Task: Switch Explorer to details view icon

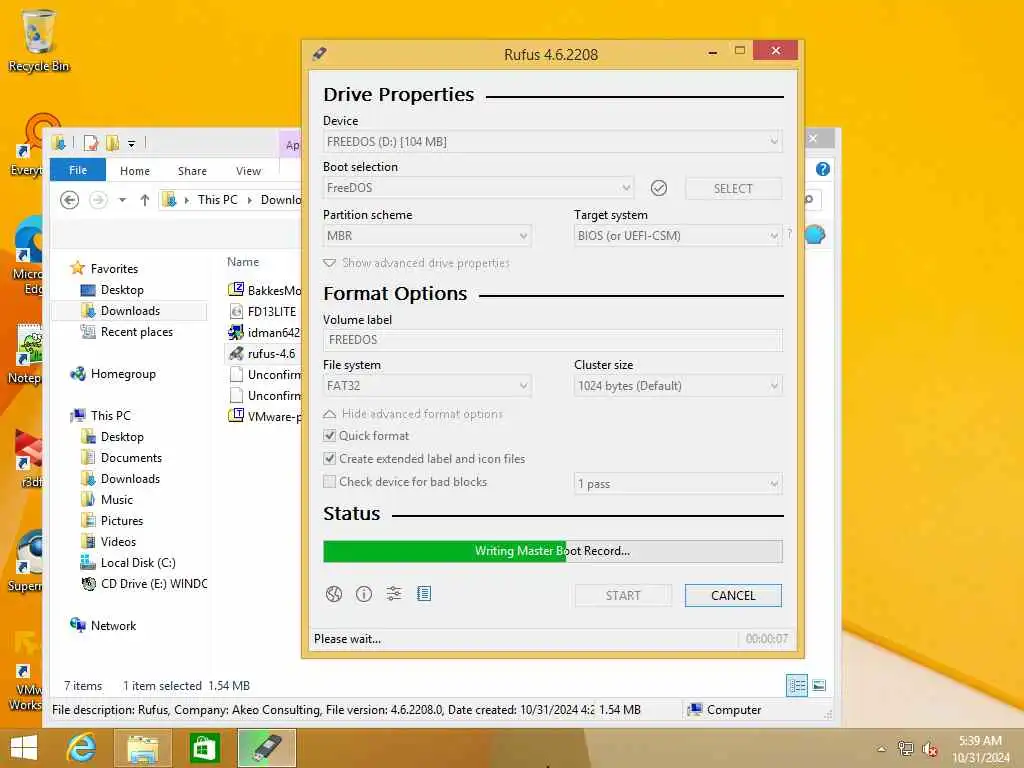Action: (x=797, y=686)
